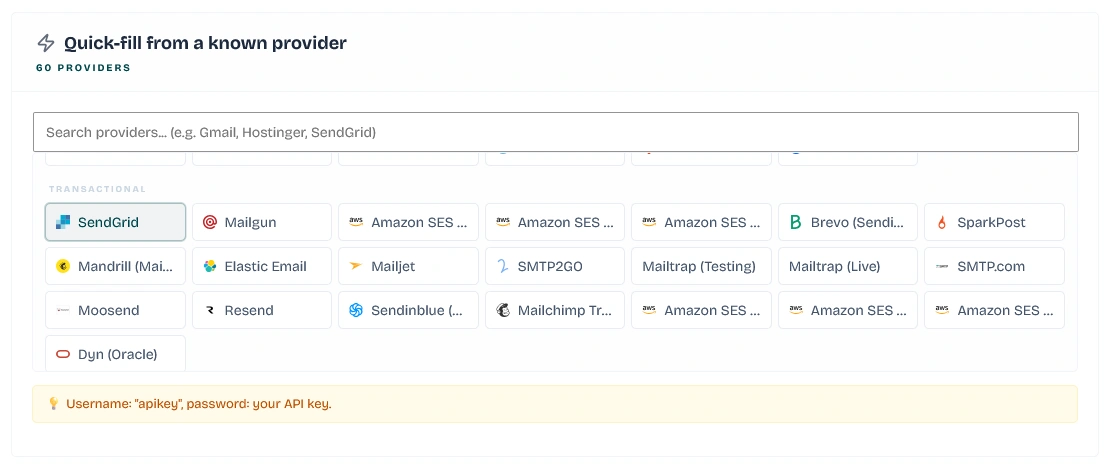Pick the Brevo (Sendinblue) provider
The image size is (1108, 470).
(848, 222)
